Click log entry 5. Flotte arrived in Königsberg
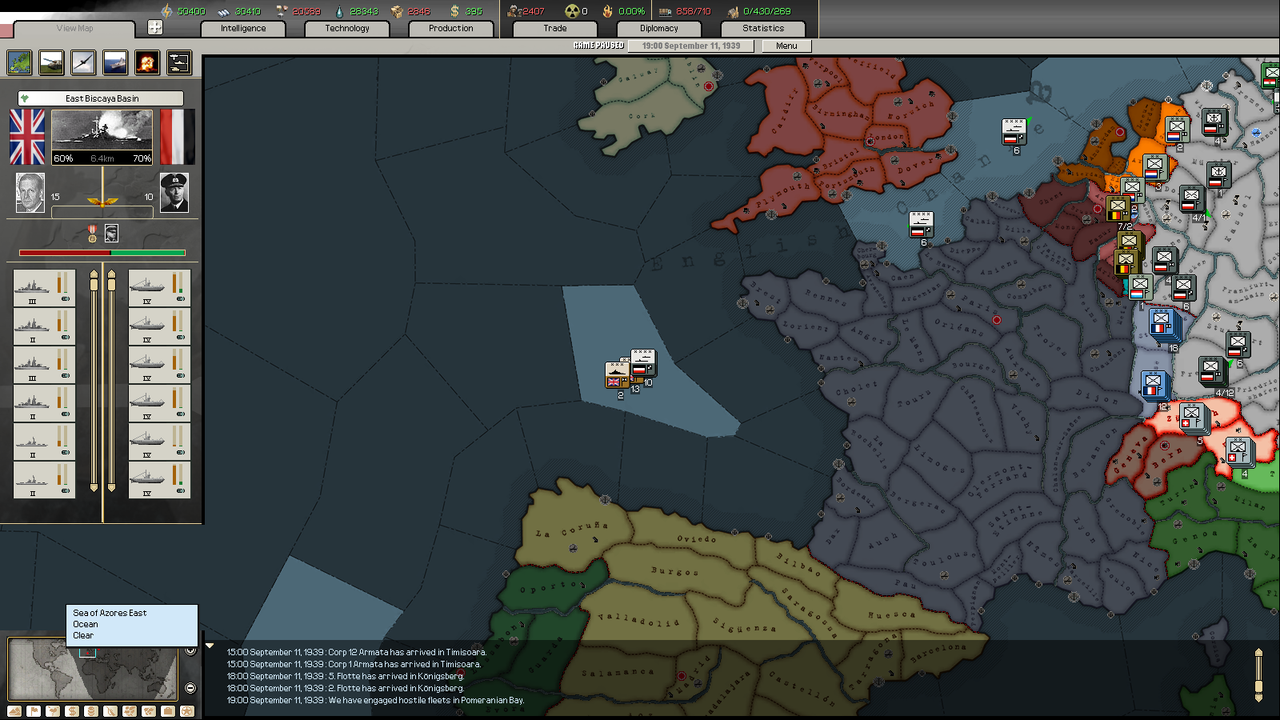The image size is (1280, 720). (345, 676)
